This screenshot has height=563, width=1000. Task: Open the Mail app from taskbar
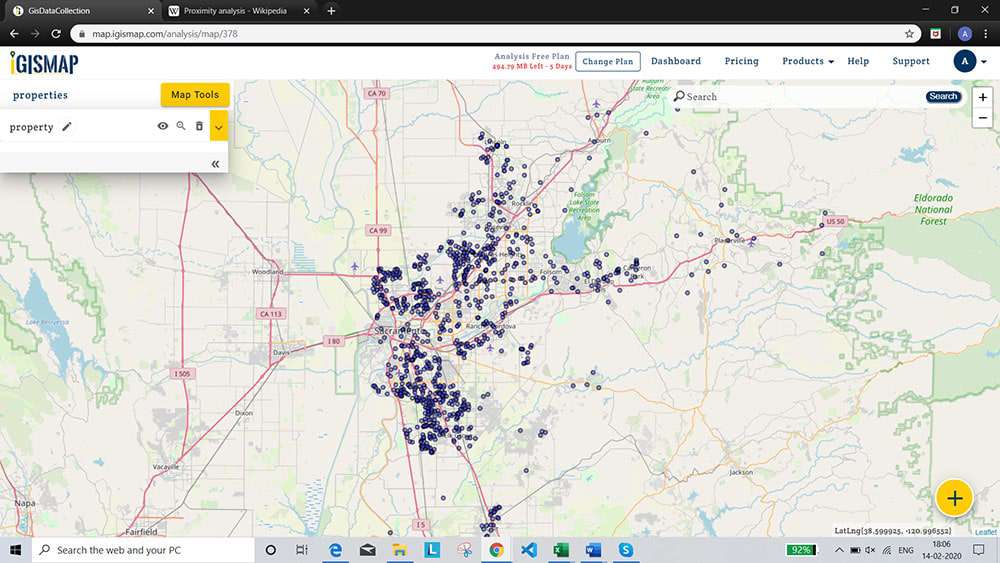point(367,550)
